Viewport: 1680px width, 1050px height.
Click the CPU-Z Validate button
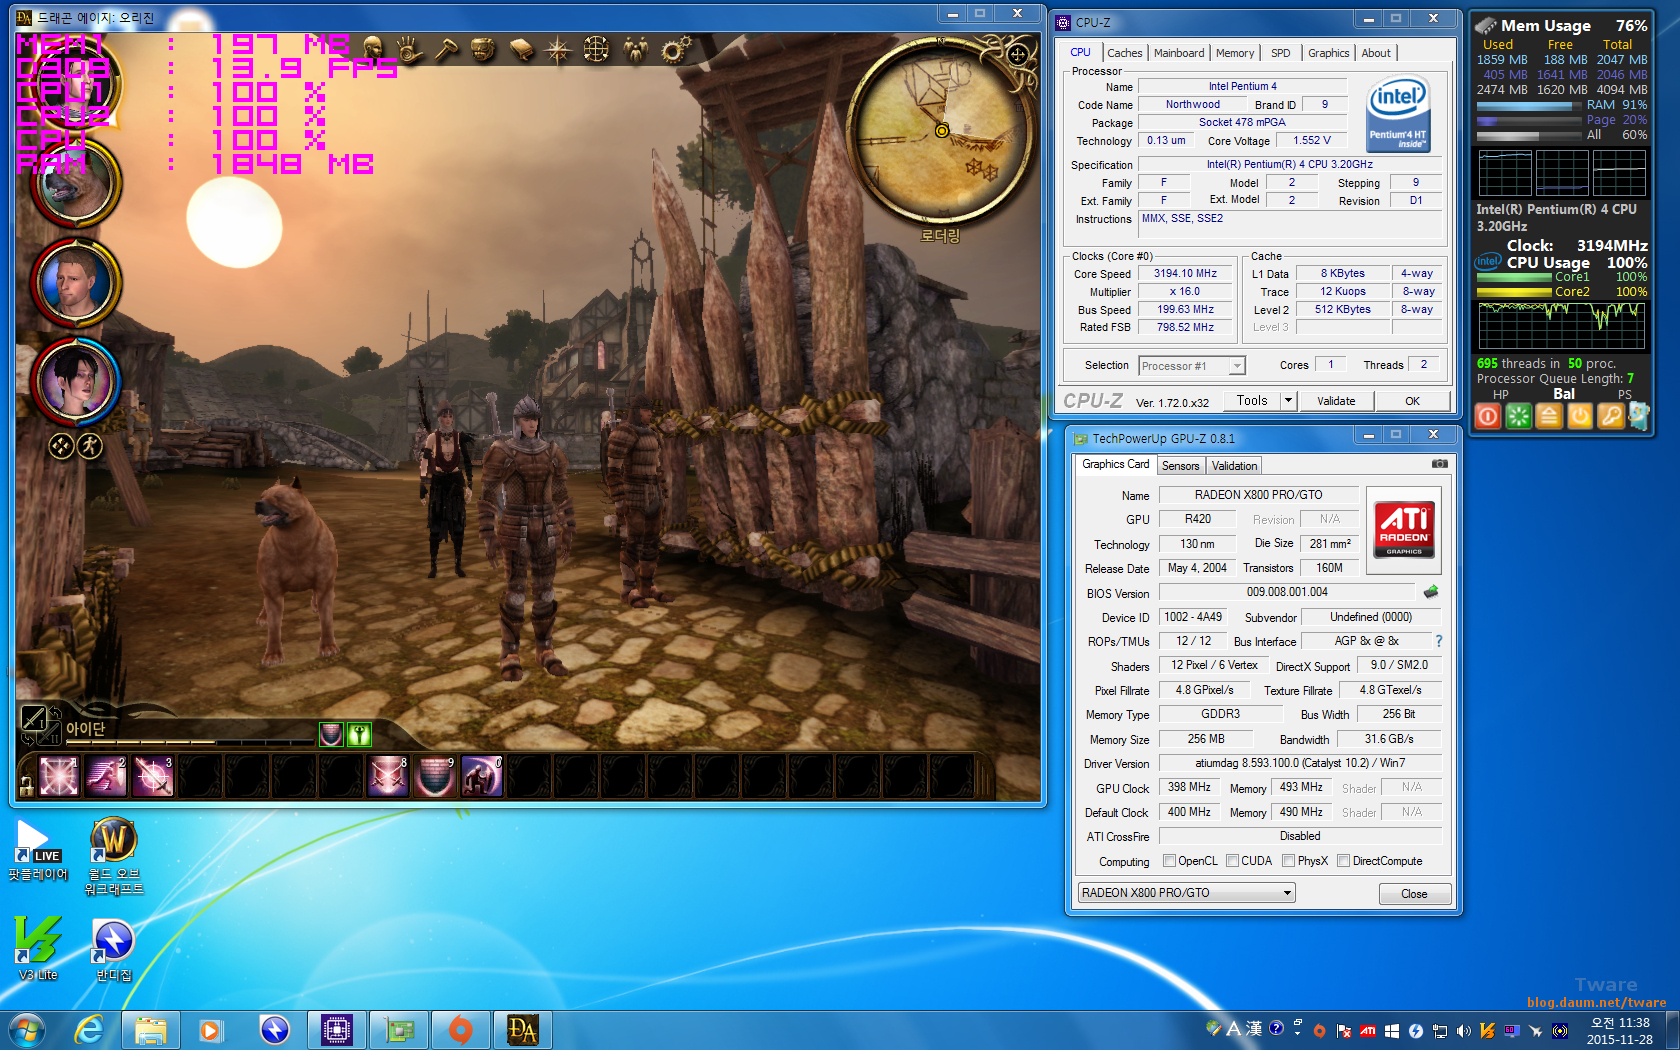[1336, 401]
